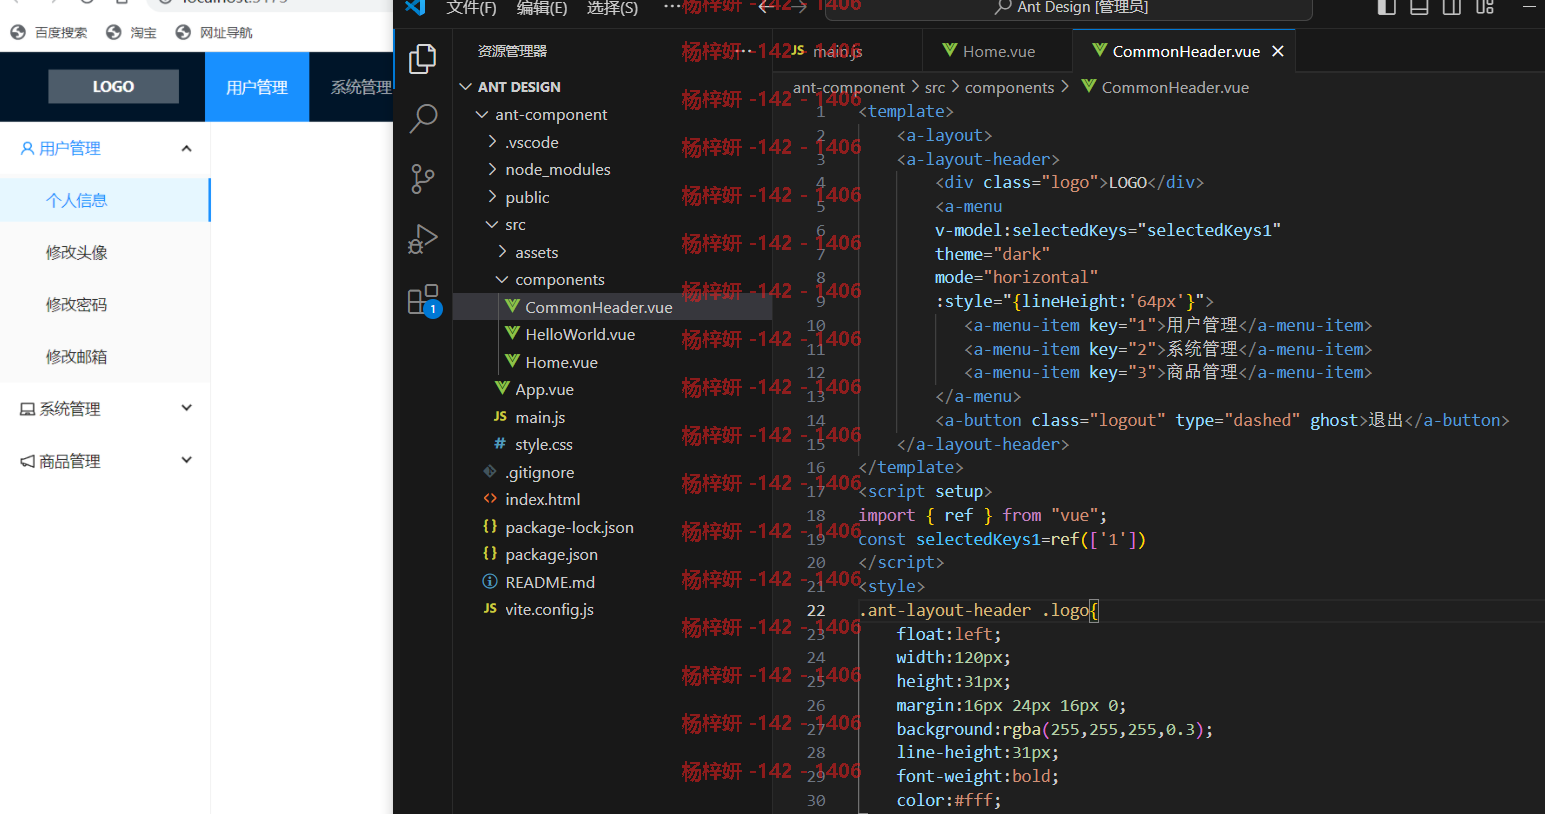Image resolution: width=1545 pixels, height=814 pixels.
Task: Click the Vue icon of the Home.vue tab
Action: click(x=950, y=51)
